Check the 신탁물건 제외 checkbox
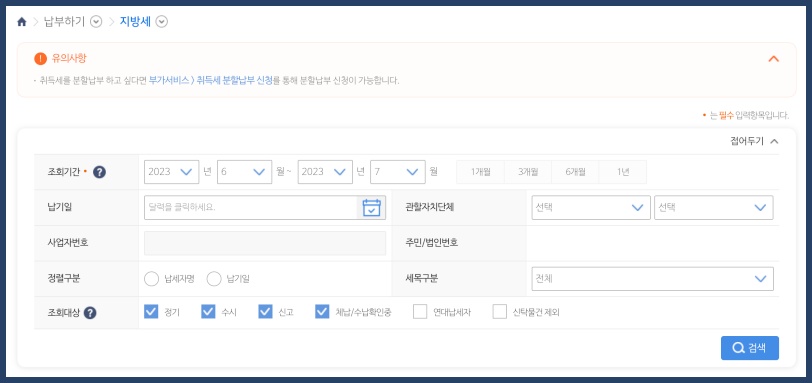This screenshot has width=812, height=383. click(x=500, y=312)
